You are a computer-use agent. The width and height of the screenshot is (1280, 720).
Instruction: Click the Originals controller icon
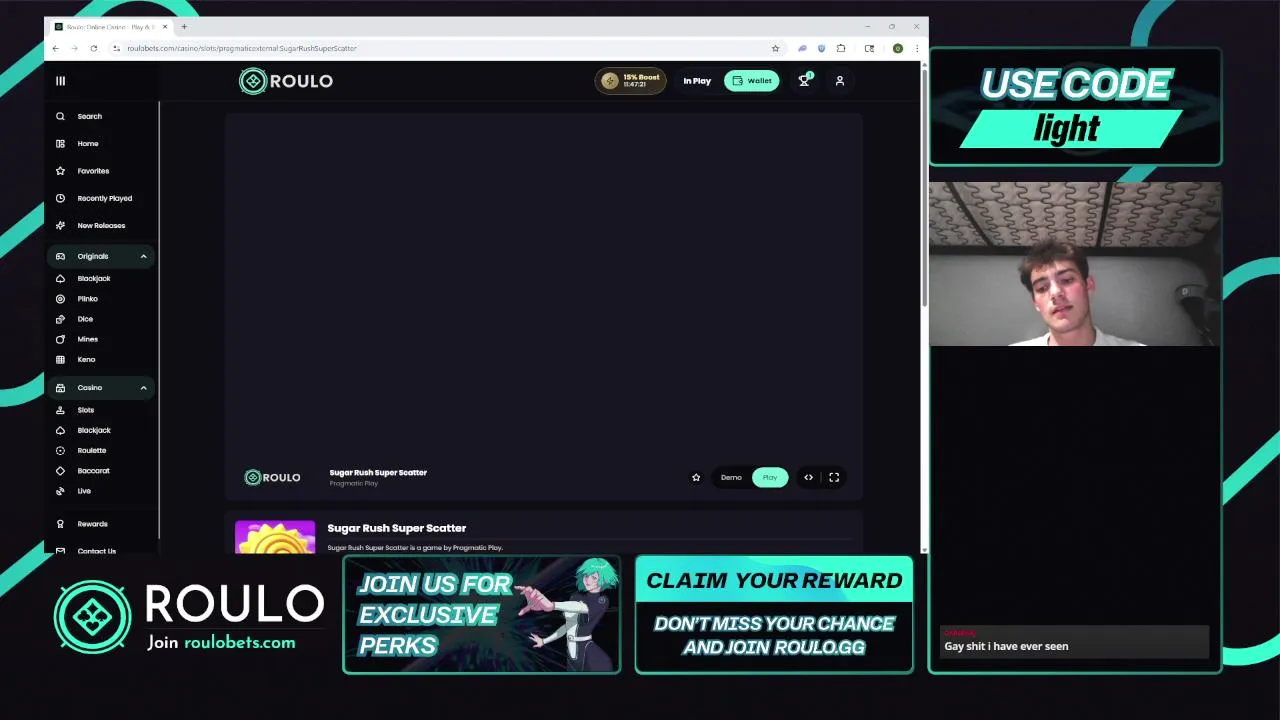(60, 256)
